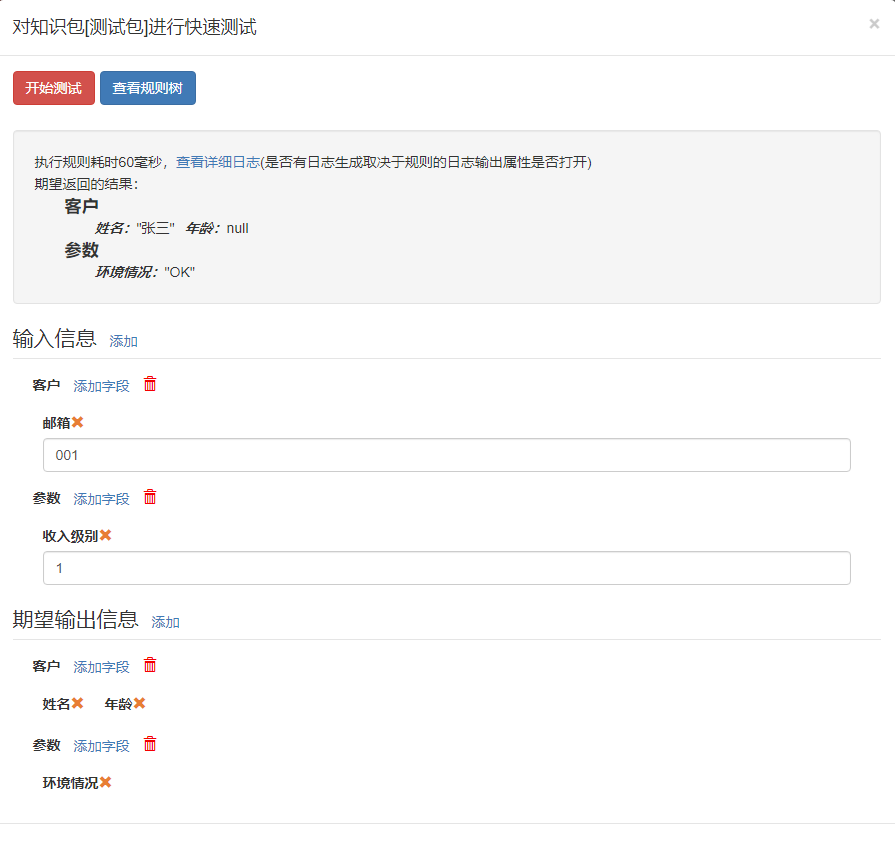Click 添加字段 for input 客户
Screen dimensions: 895x850
[102, 386]
